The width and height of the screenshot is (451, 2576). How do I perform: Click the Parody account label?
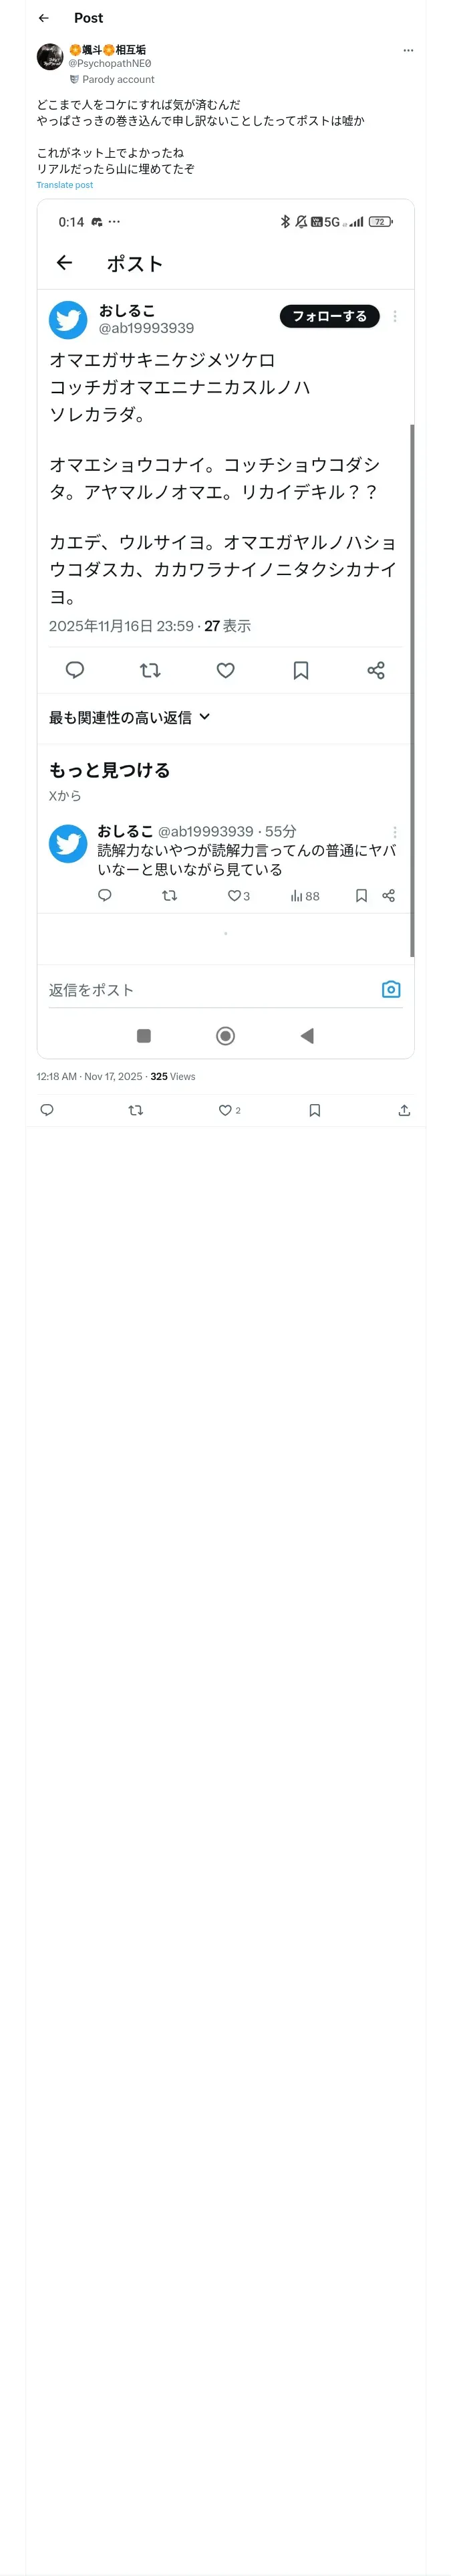[x=118, y=80]
